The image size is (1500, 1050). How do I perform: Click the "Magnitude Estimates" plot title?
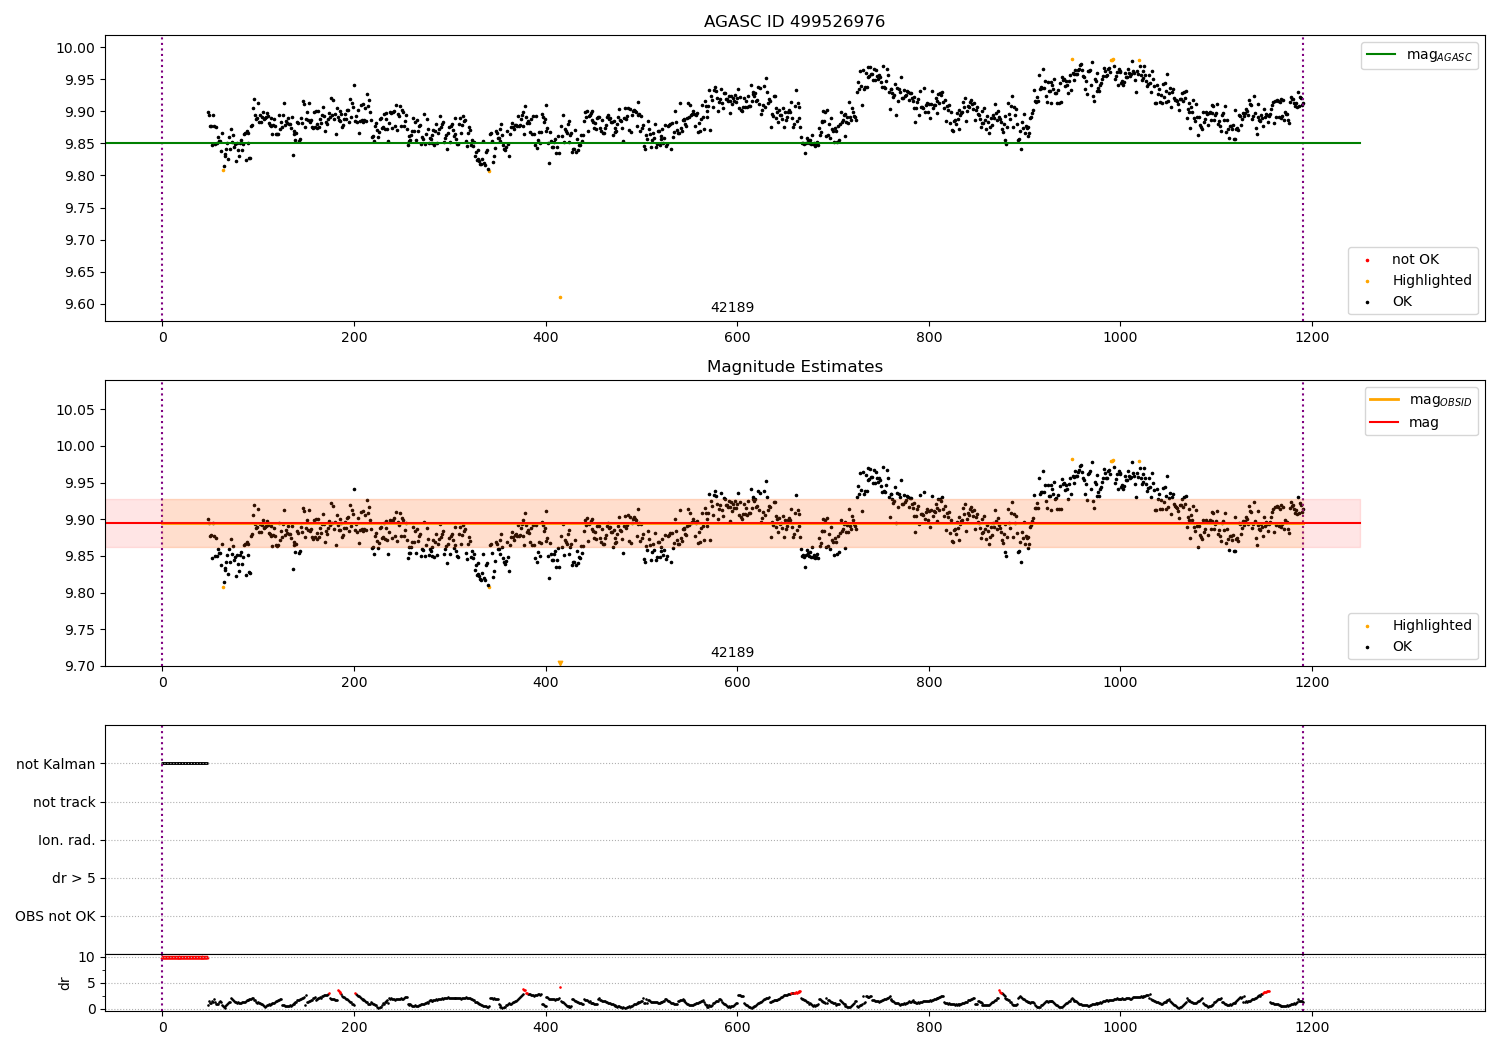click(794, 367)
